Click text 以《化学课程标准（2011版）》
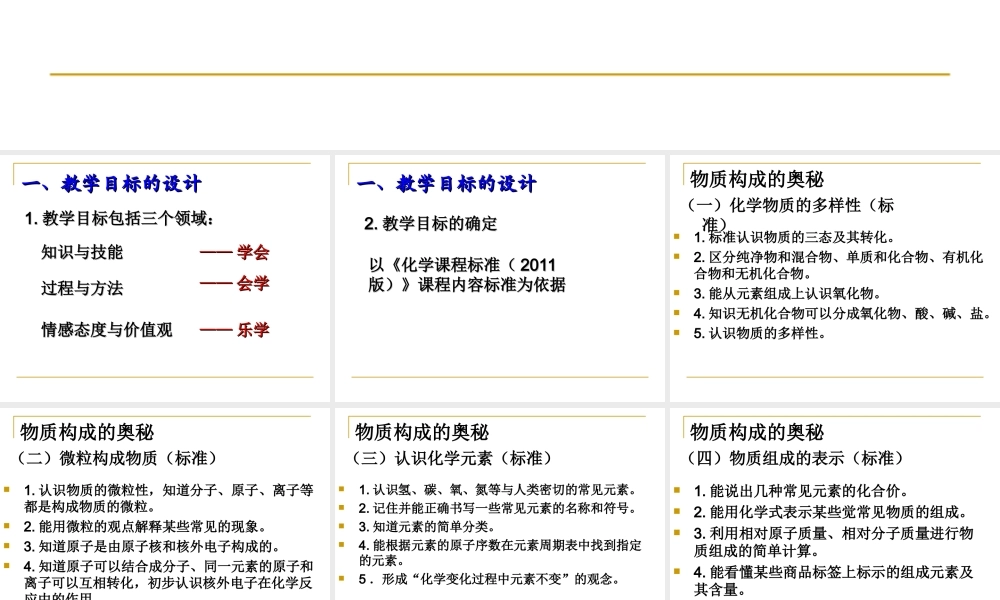Image resolution: width=1000 pixels, height=600 pixels. [x=466, y=275]
